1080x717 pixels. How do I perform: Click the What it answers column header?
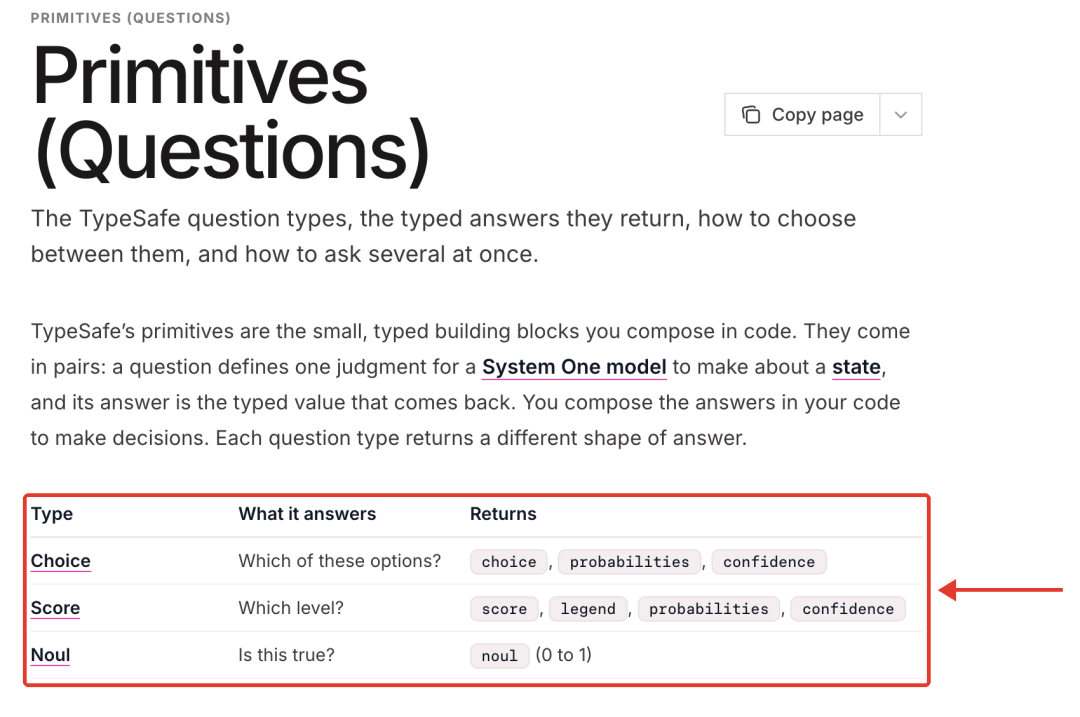(307, 514)
